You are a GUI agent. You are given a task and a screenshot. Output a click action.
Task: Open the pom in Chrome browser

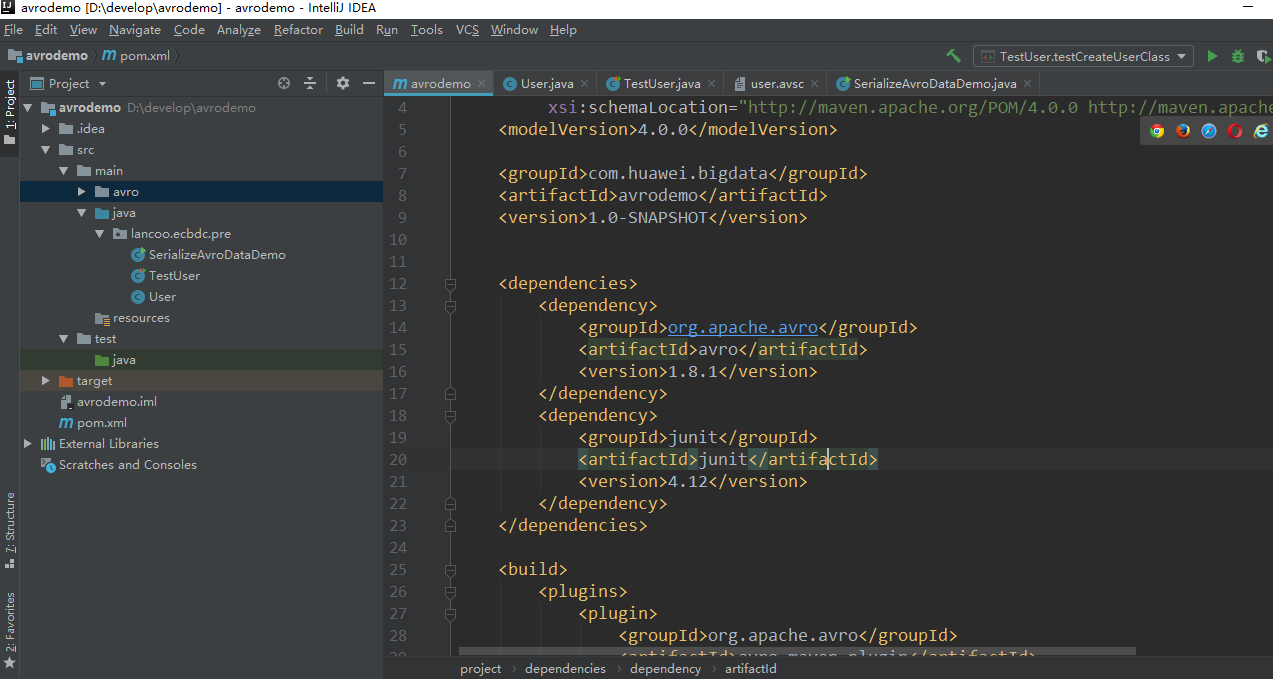pos(1157,130)
